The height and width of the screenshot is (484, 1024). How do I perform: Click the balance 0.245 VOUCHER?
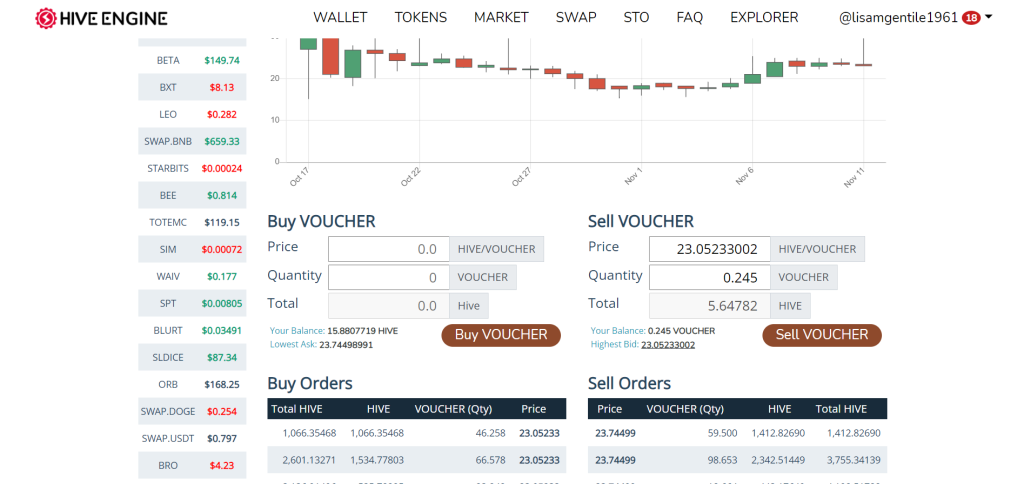tap(682, 331)
